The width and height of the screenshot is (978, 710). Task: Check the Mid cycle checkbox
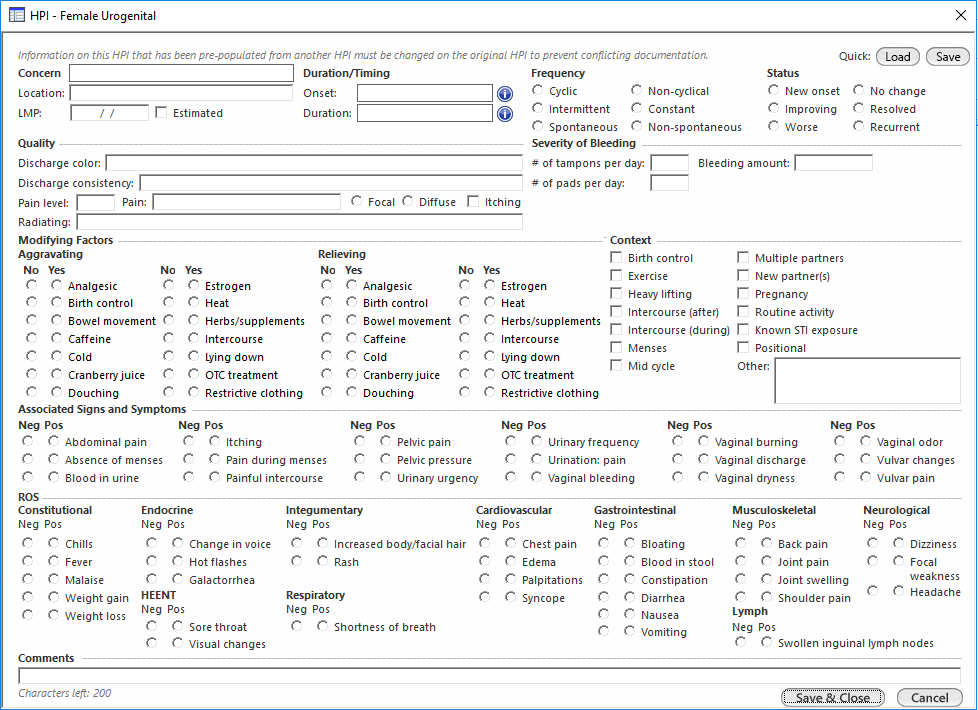(616, 366)
